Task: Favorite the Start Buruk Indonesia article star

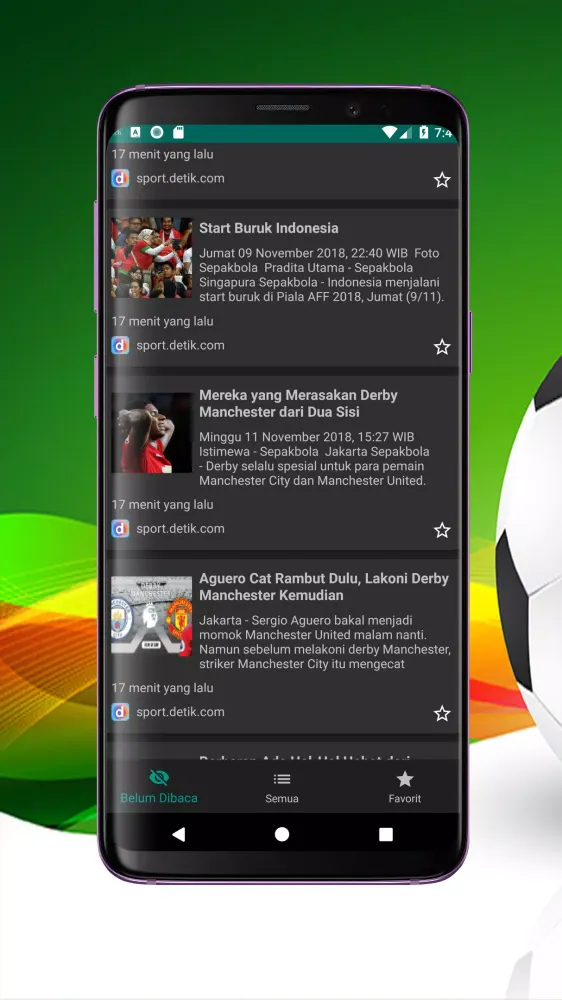Action: 442,347
